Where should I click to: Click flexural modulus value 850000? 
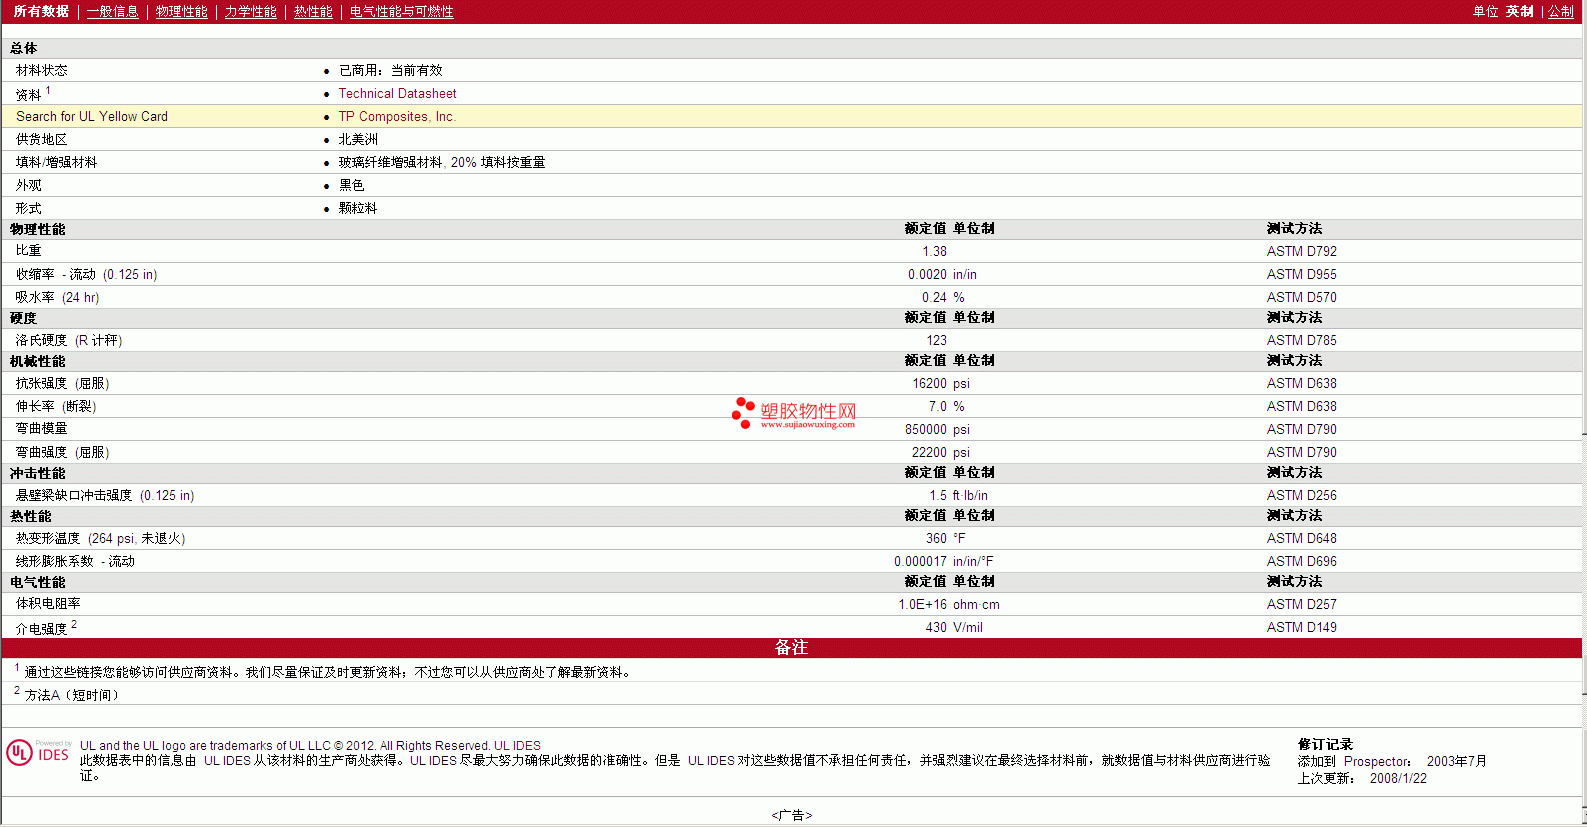coord(926,429)
